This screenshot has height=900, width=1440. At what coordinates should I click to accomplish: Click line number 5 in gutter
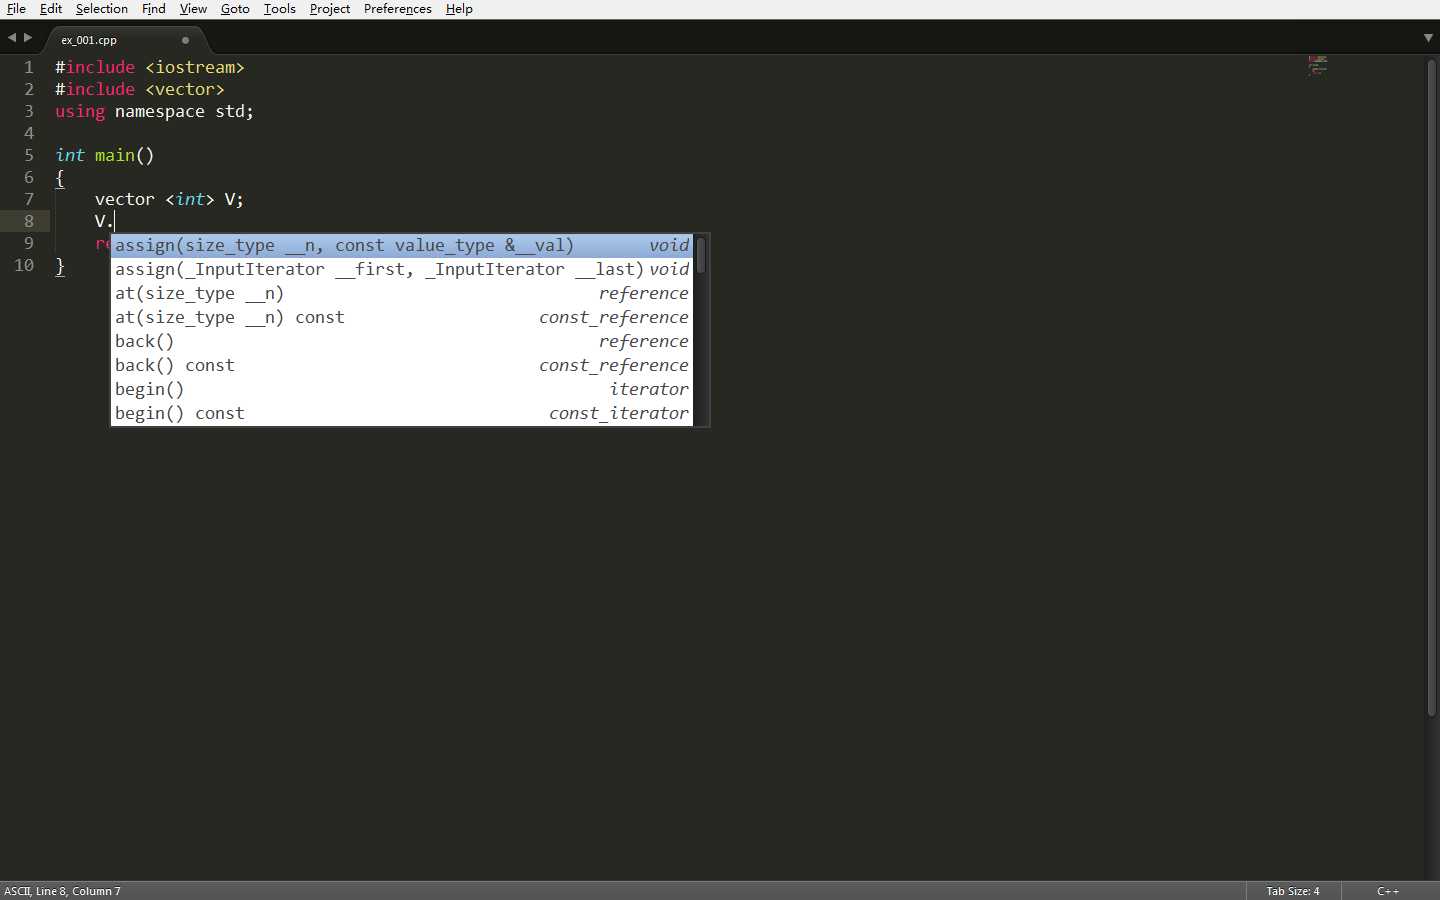[x=29, y=155]
